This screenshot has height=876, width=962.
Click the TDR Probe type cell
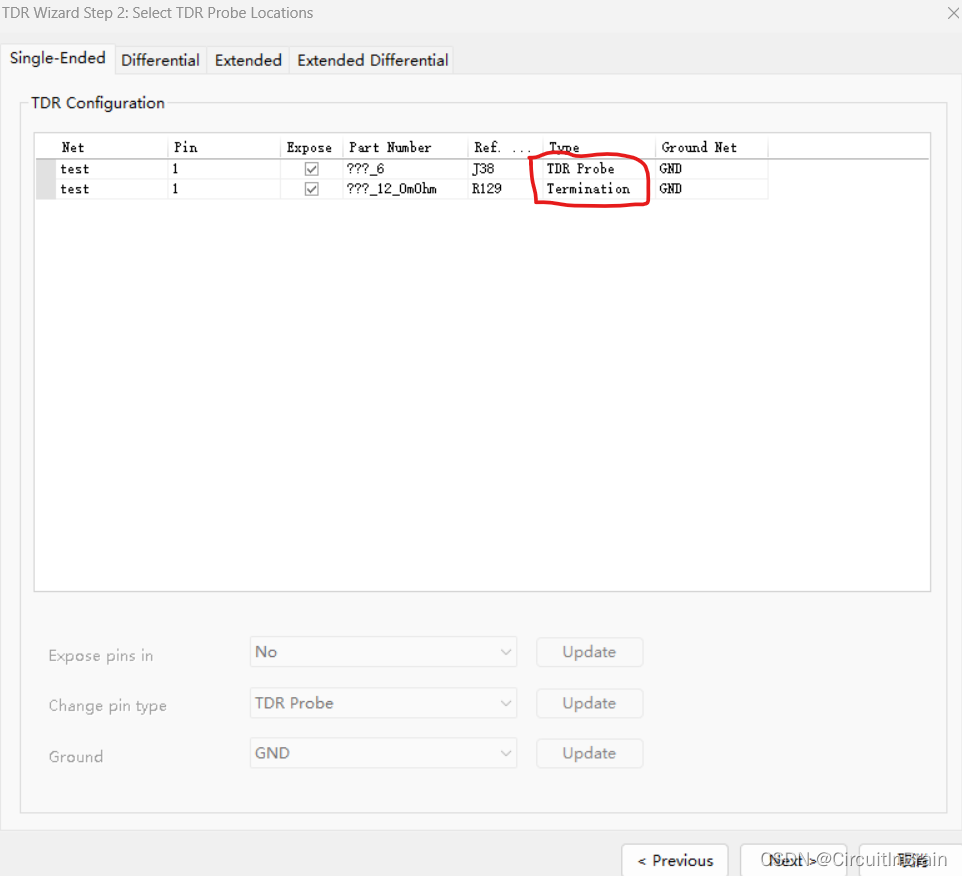click(597, 169)
